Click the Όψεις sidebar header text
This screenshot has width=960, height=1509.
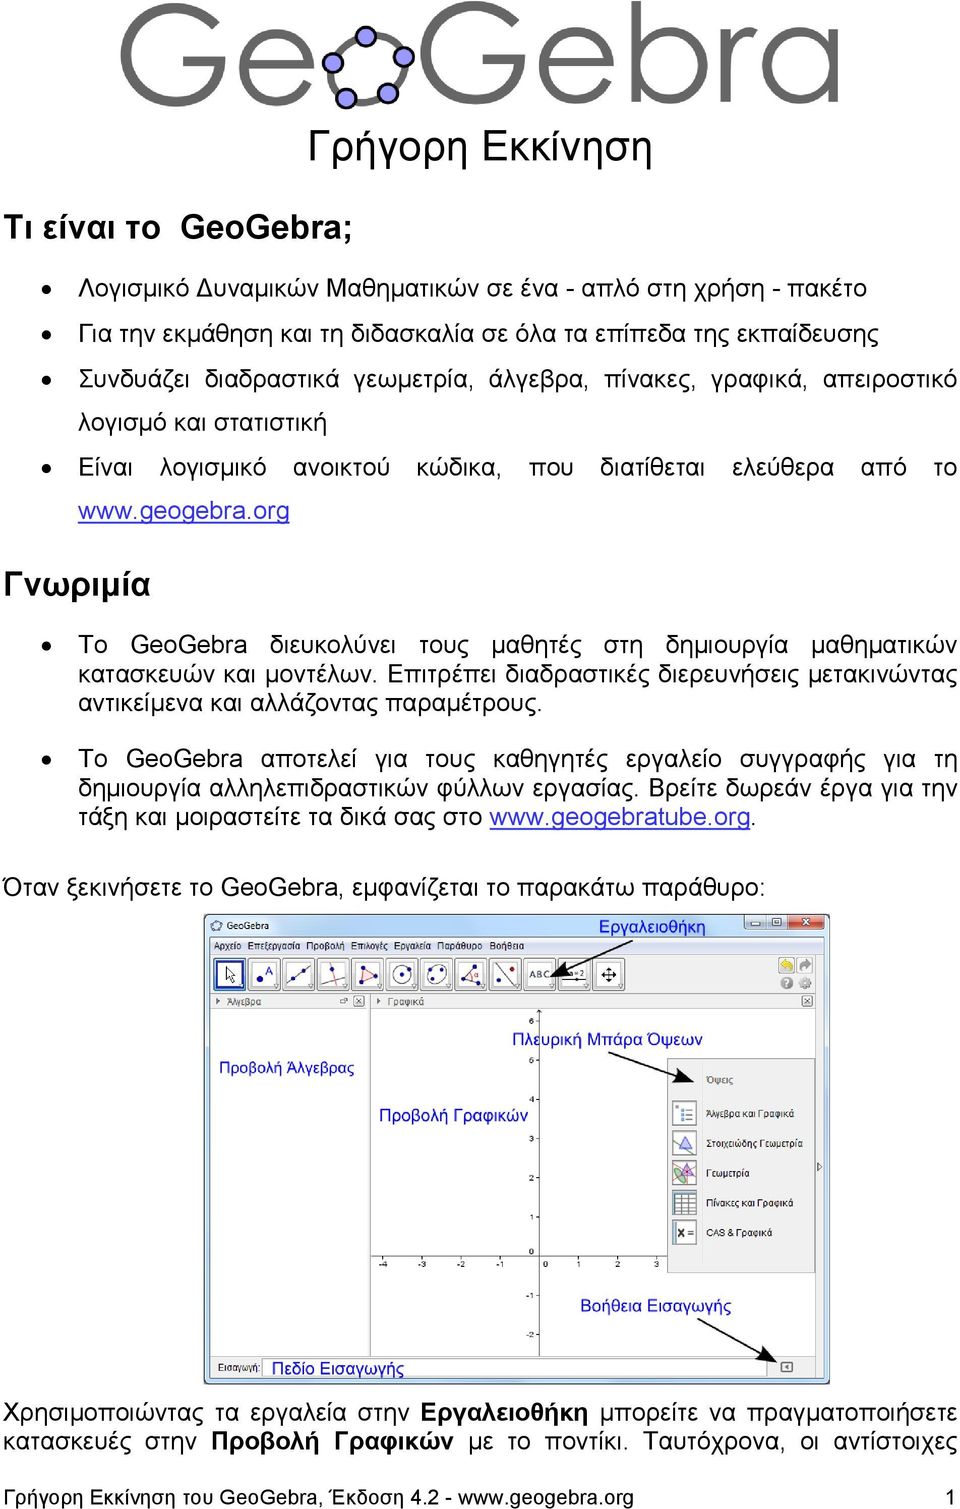[x=720, y=1080]
